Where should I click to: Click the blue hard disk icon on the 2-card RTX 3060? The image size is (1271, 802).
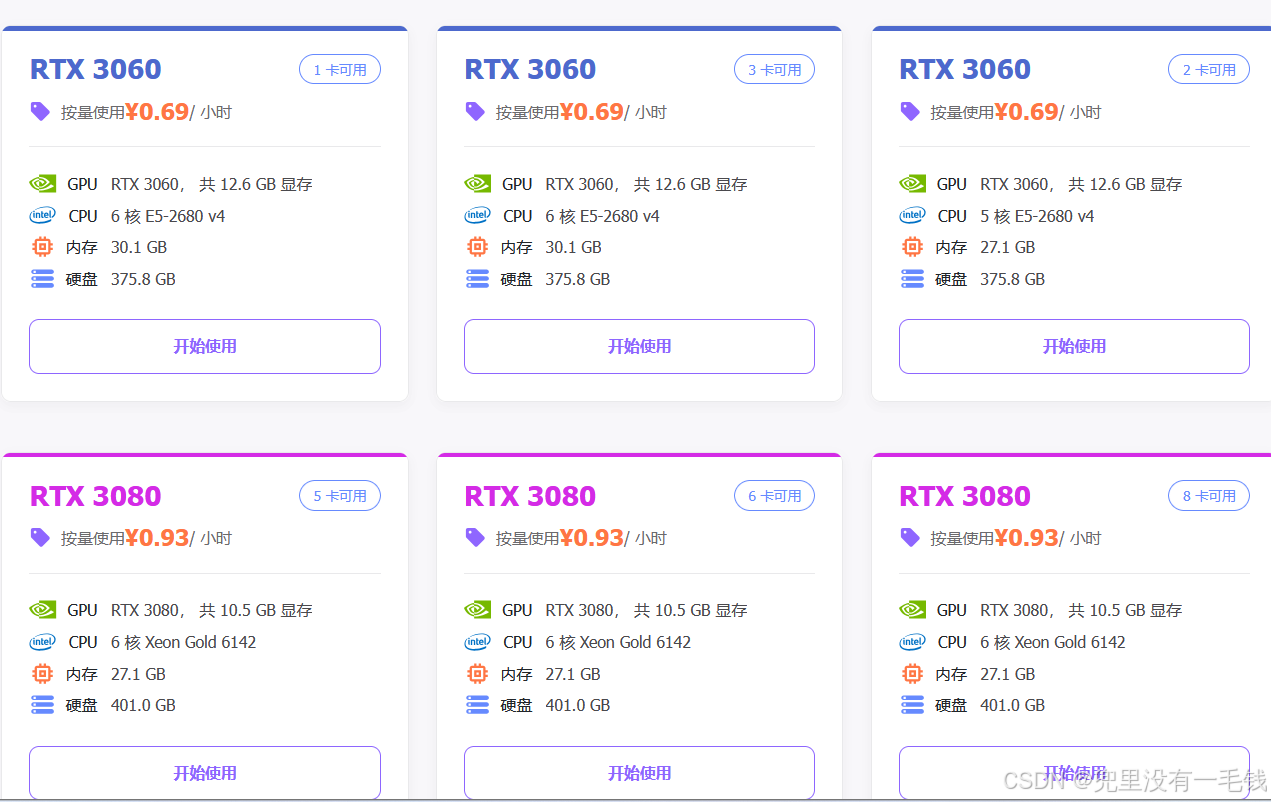pyautogui.click(x=912, y=278)
